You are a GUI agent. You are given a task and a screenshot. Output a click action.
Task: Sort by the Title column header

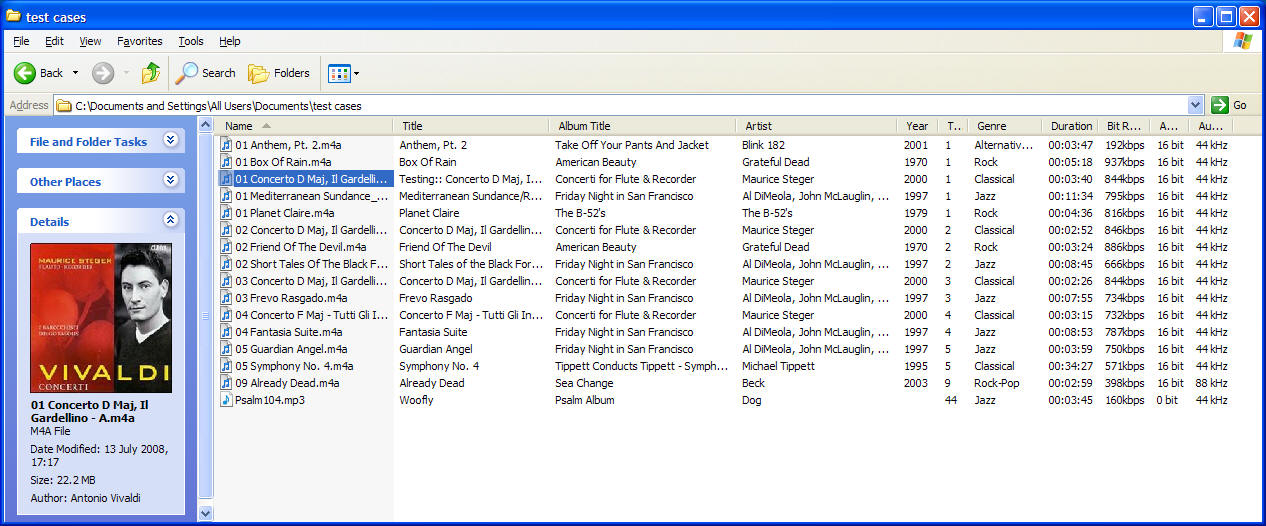[x=472, y=126]
